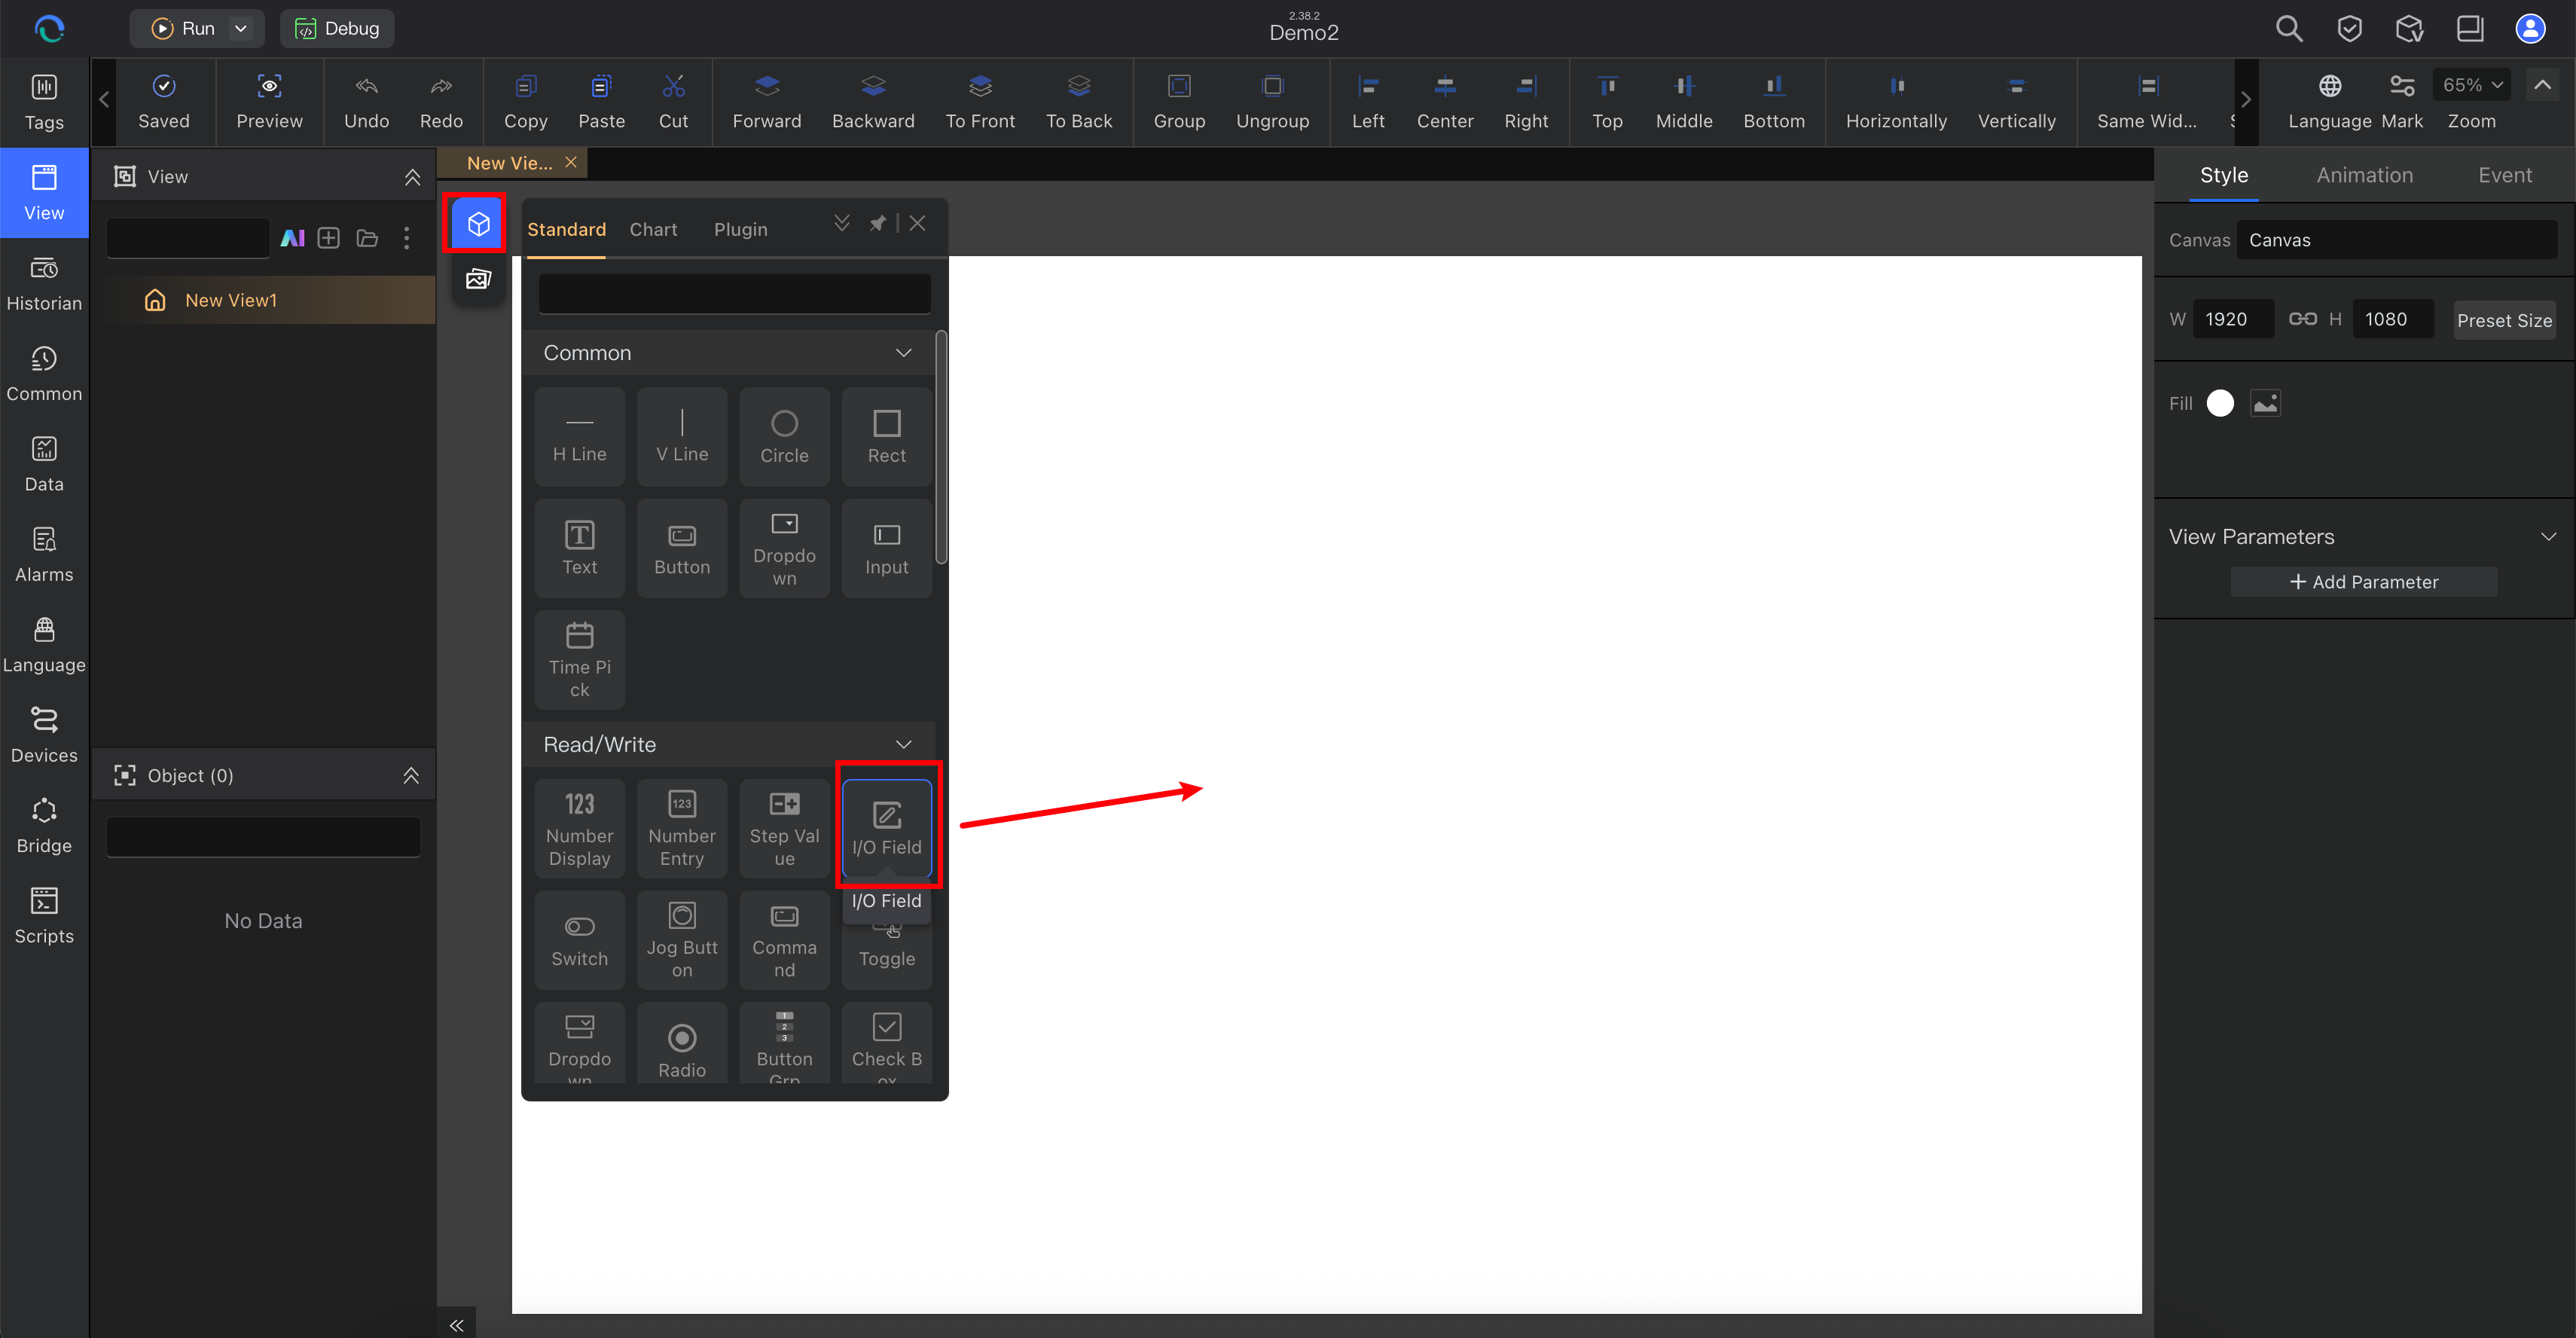Click the Redo toolbar icon
2576x1338 pixels.
441,102
